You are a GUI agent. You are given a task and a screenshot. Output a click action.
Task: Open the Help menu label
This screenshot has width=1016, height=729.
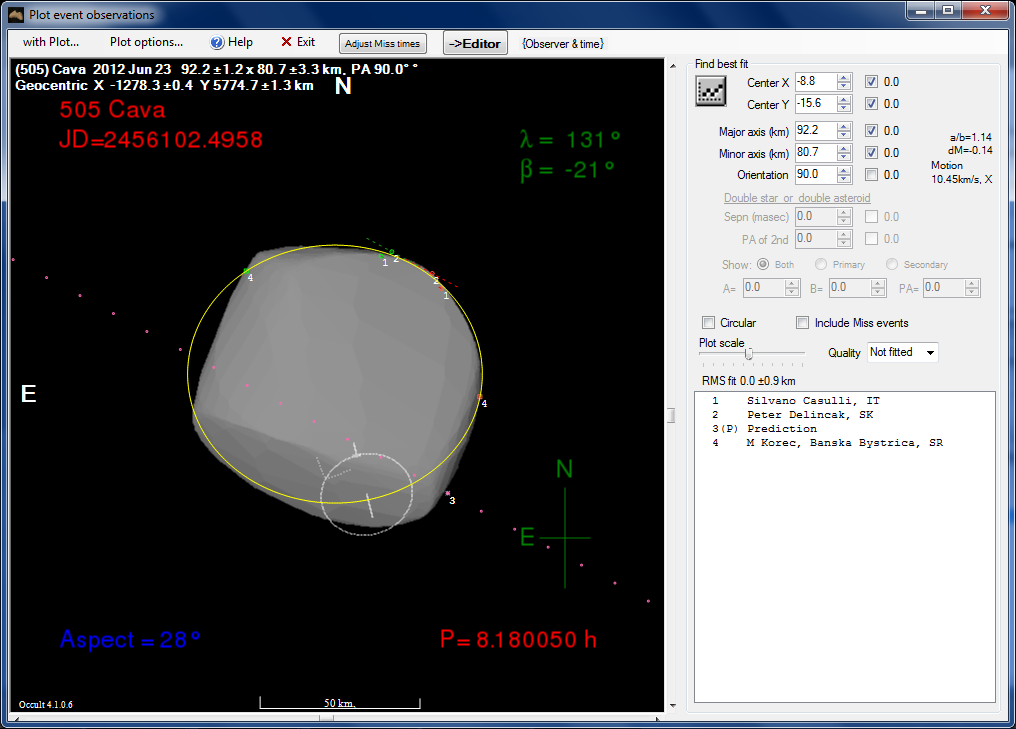[240, 42]
